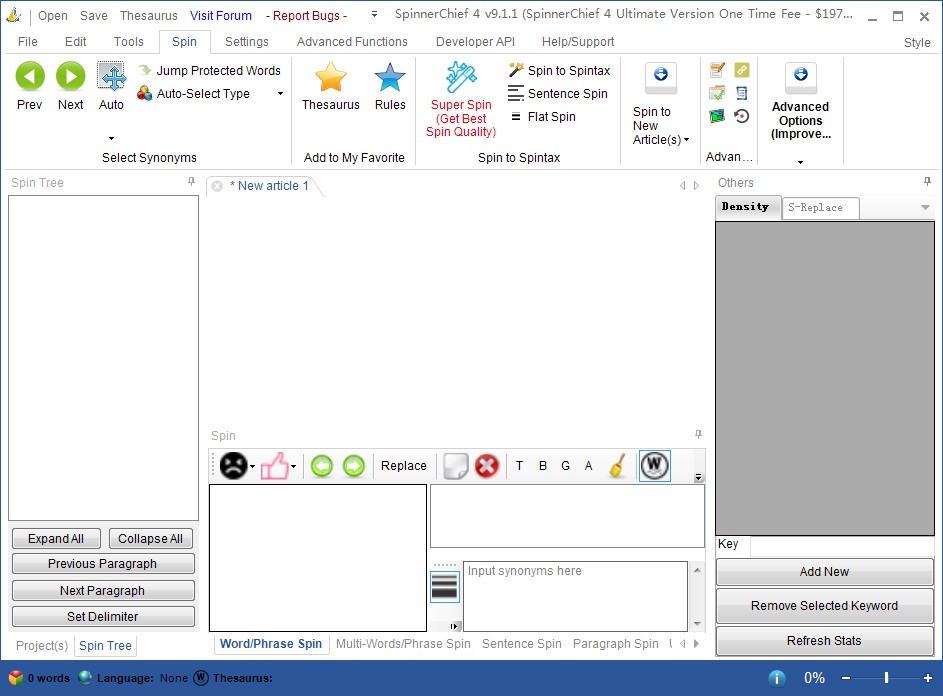Click the red X delete icon

click(x=487, y=466)
